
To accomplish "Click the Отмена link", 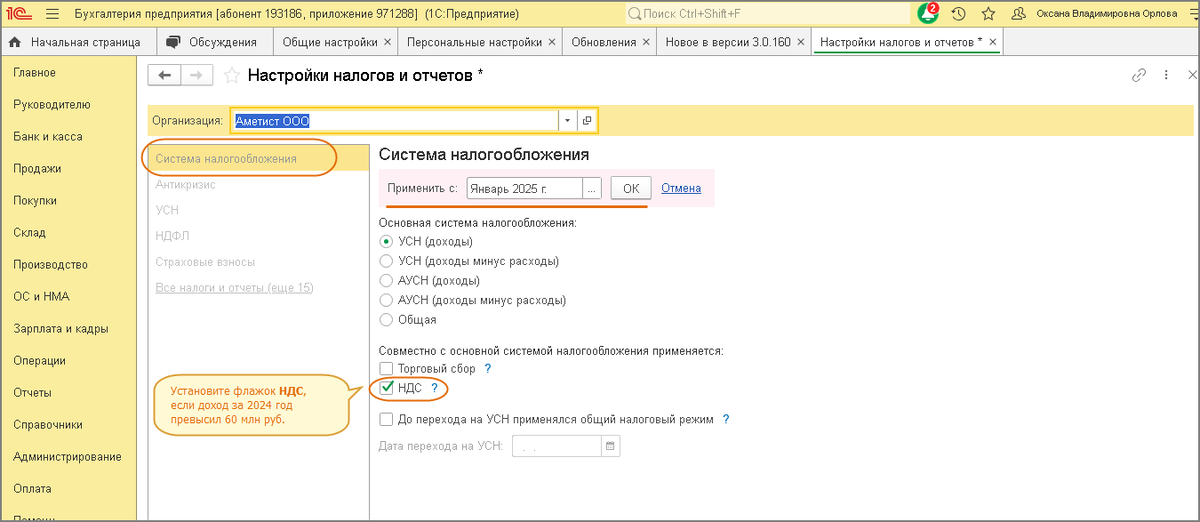I will (681, 188).
